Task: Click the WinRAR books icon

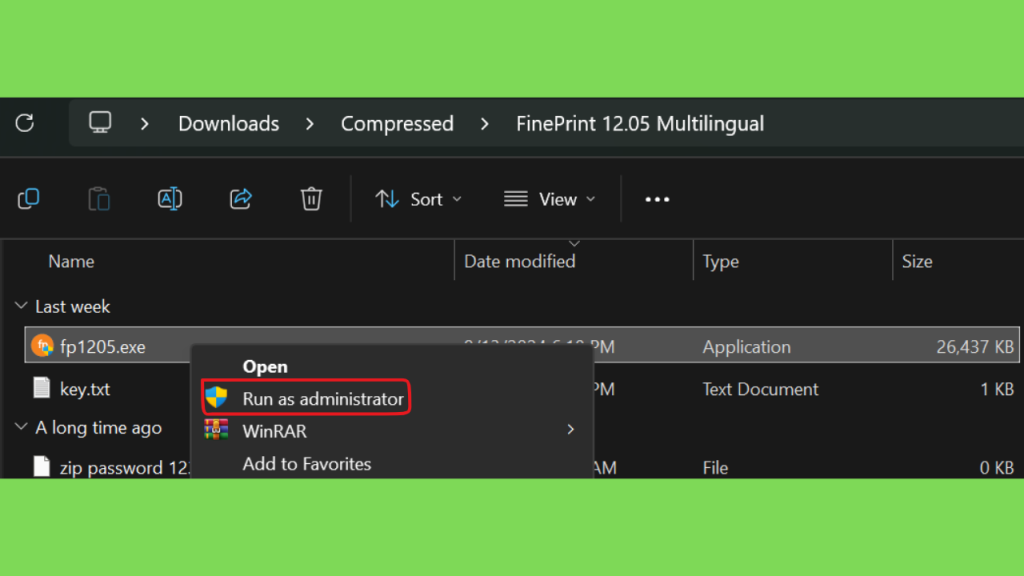Action: point(216,430)
